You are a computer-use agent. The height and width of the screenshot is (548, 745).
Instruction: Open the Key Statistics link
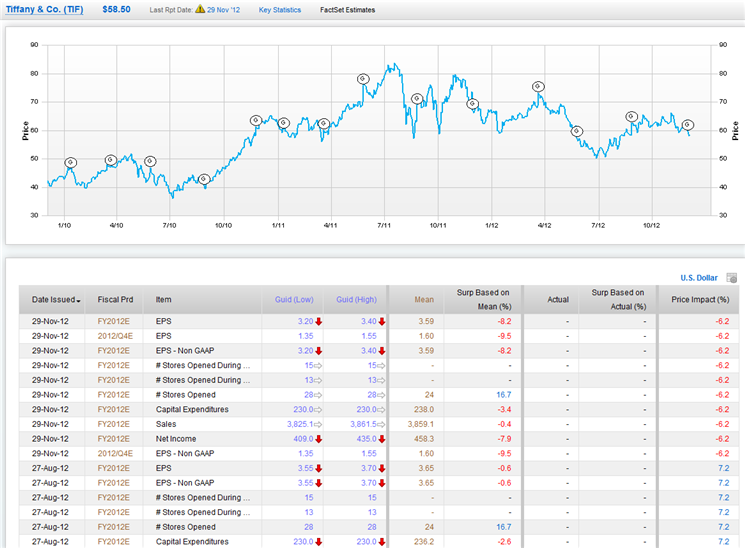(x=280, y=10)
